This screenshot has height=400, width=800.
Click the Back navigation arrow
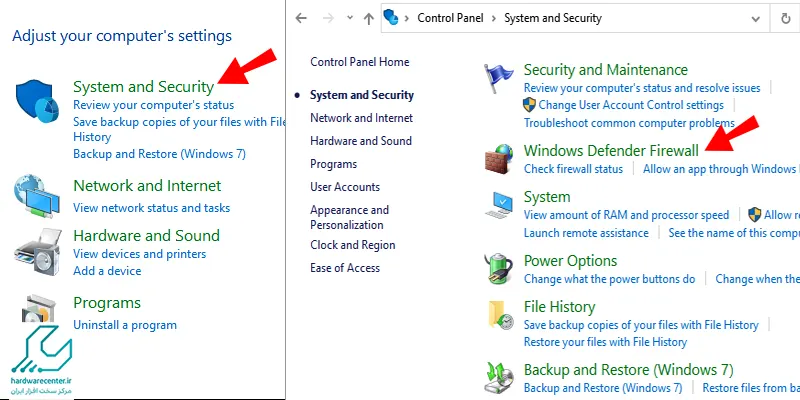click(302, 18)
